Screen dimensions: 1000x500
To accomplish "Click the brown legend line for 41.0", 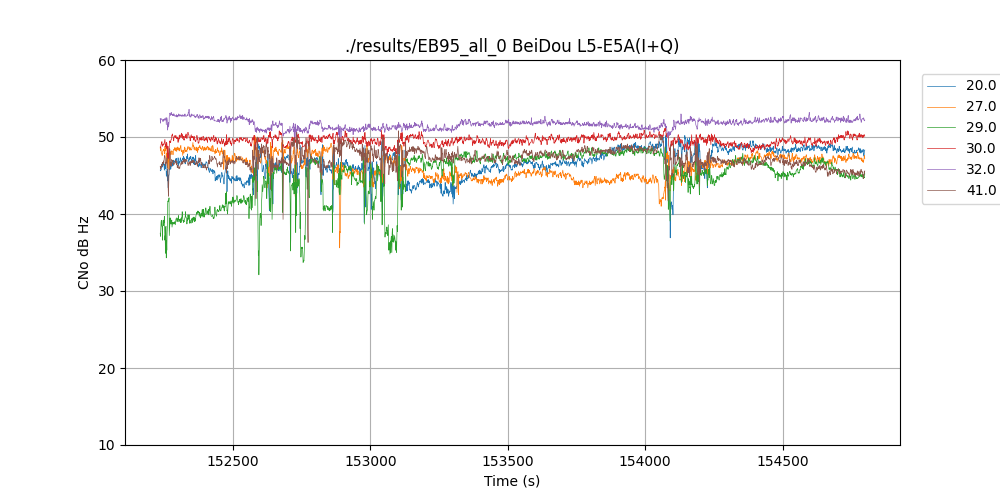I will pyautogui.click(x=941, y=191).
